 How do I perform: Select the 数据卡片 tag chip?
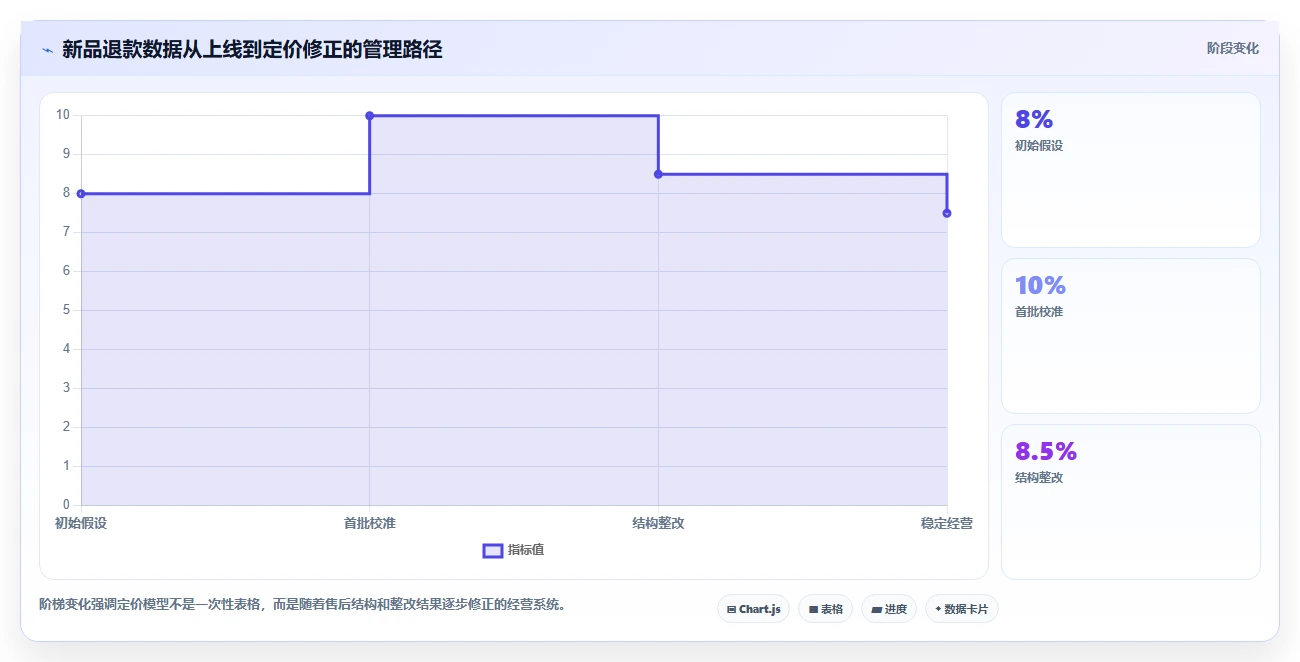click(961, 608)
